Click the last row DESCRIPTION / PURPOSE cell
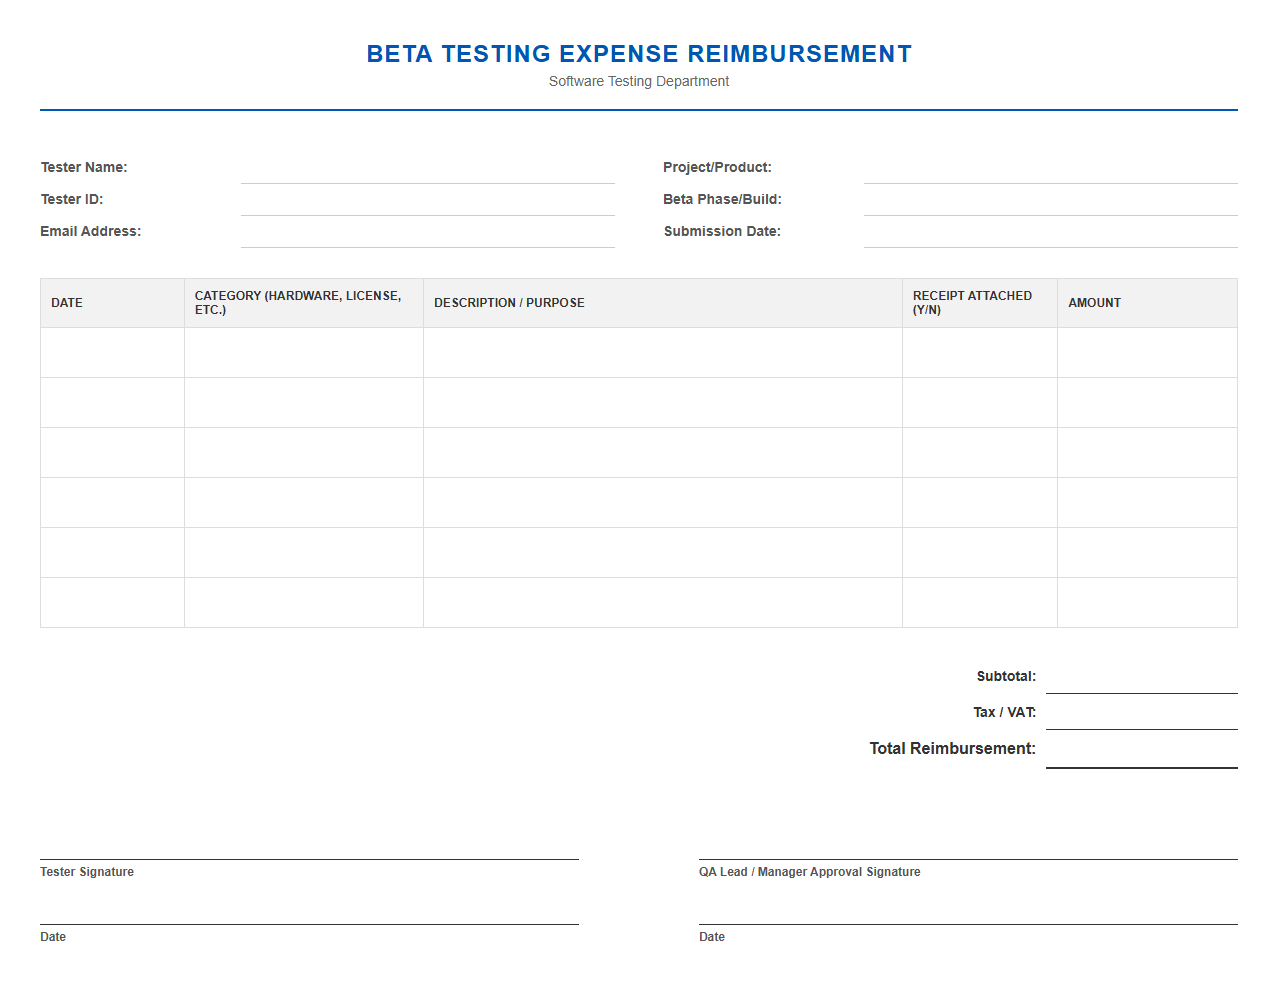 pos(663,603)
